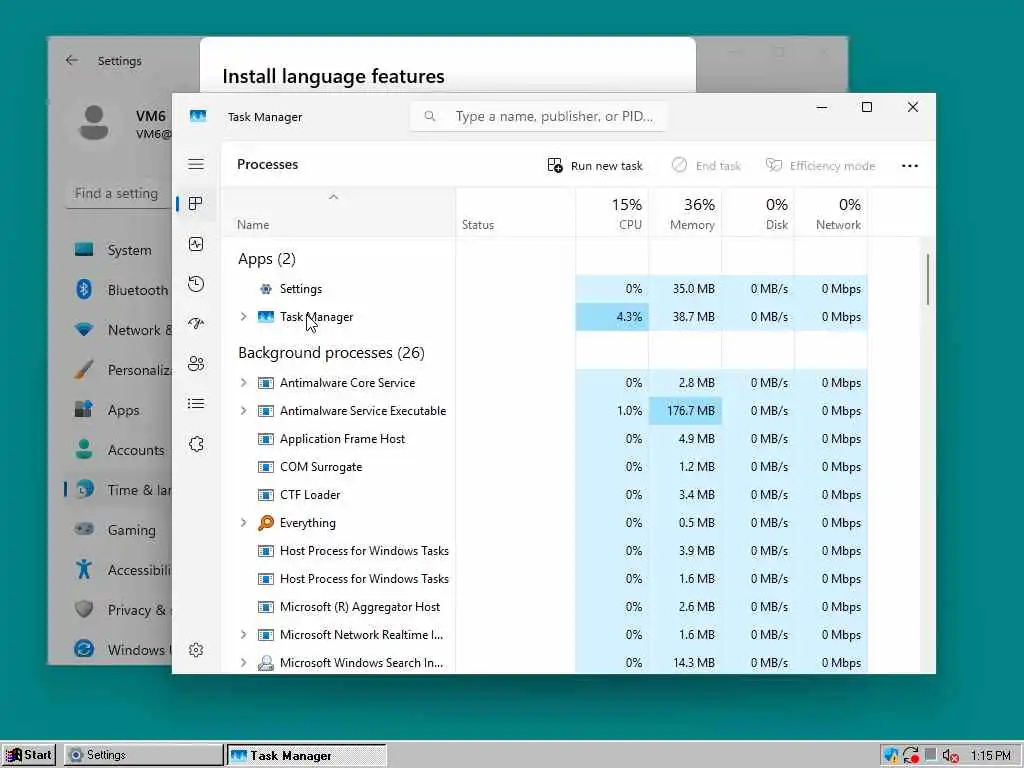Click the Task Manager vertical scrollbar thumb
The image size is (1024, 768).
(928, 279)
